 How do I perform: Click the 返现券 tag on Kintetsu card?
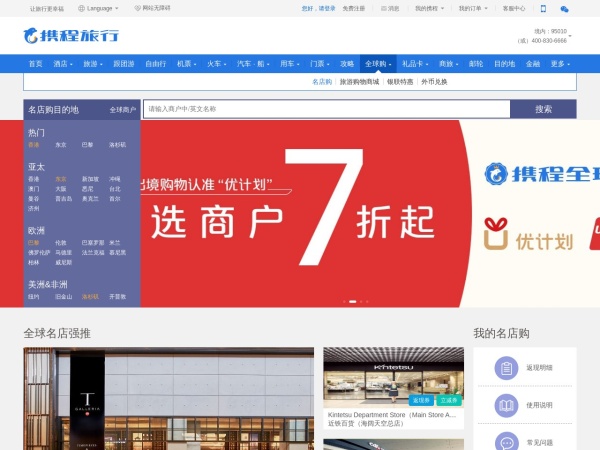421,400
